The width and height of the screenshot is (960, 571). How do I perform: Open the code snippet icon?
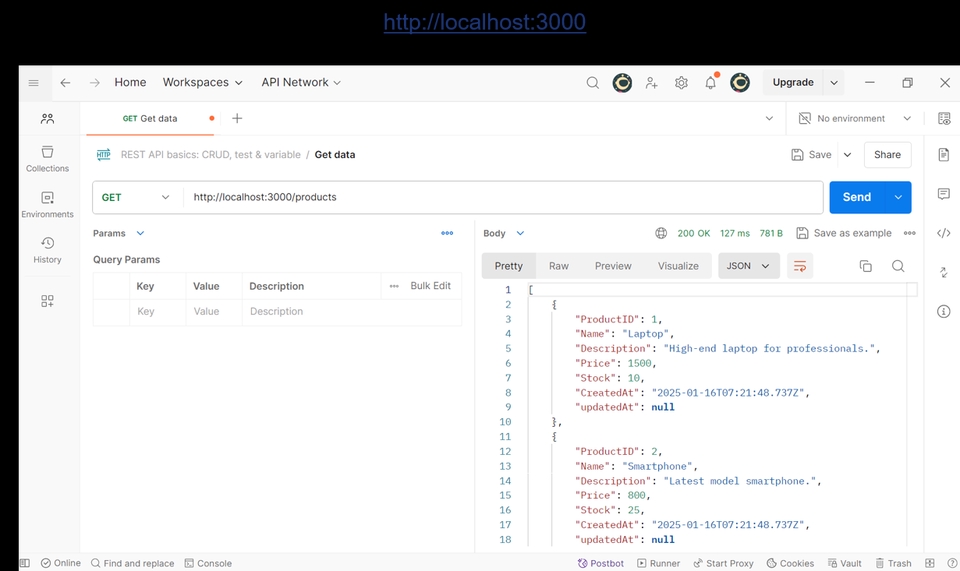[943, 233]
